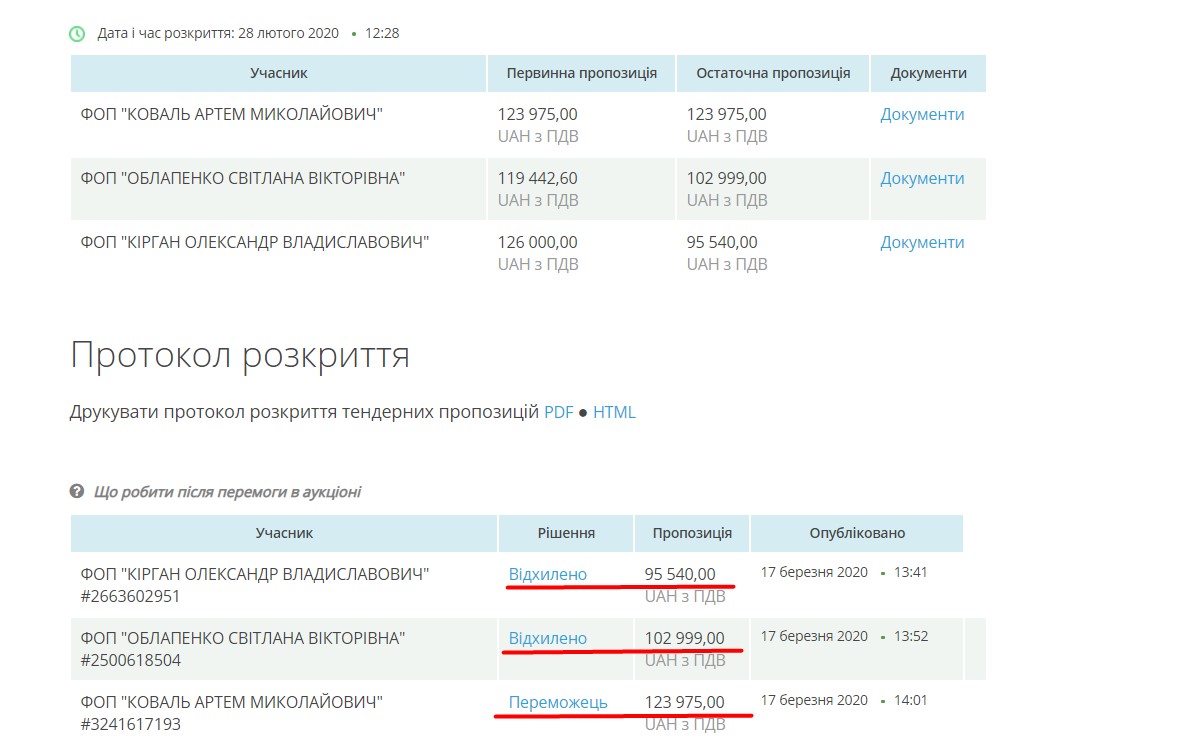View Відхилено decision for Кірган's 95 540,00 bid
This screenshot has height=751, width=1200.
[x=547, y=574]
